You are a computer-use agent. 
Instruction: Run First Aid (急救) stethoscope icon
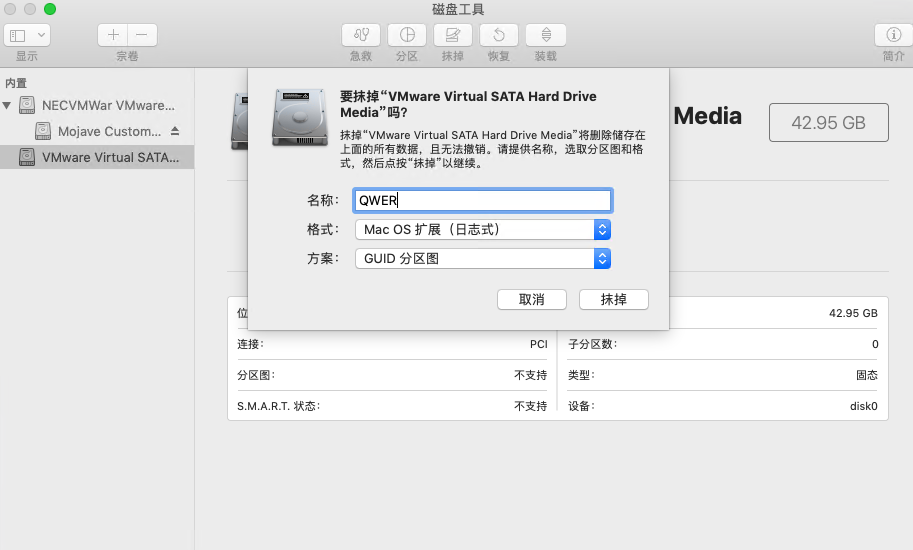[361, 35]
